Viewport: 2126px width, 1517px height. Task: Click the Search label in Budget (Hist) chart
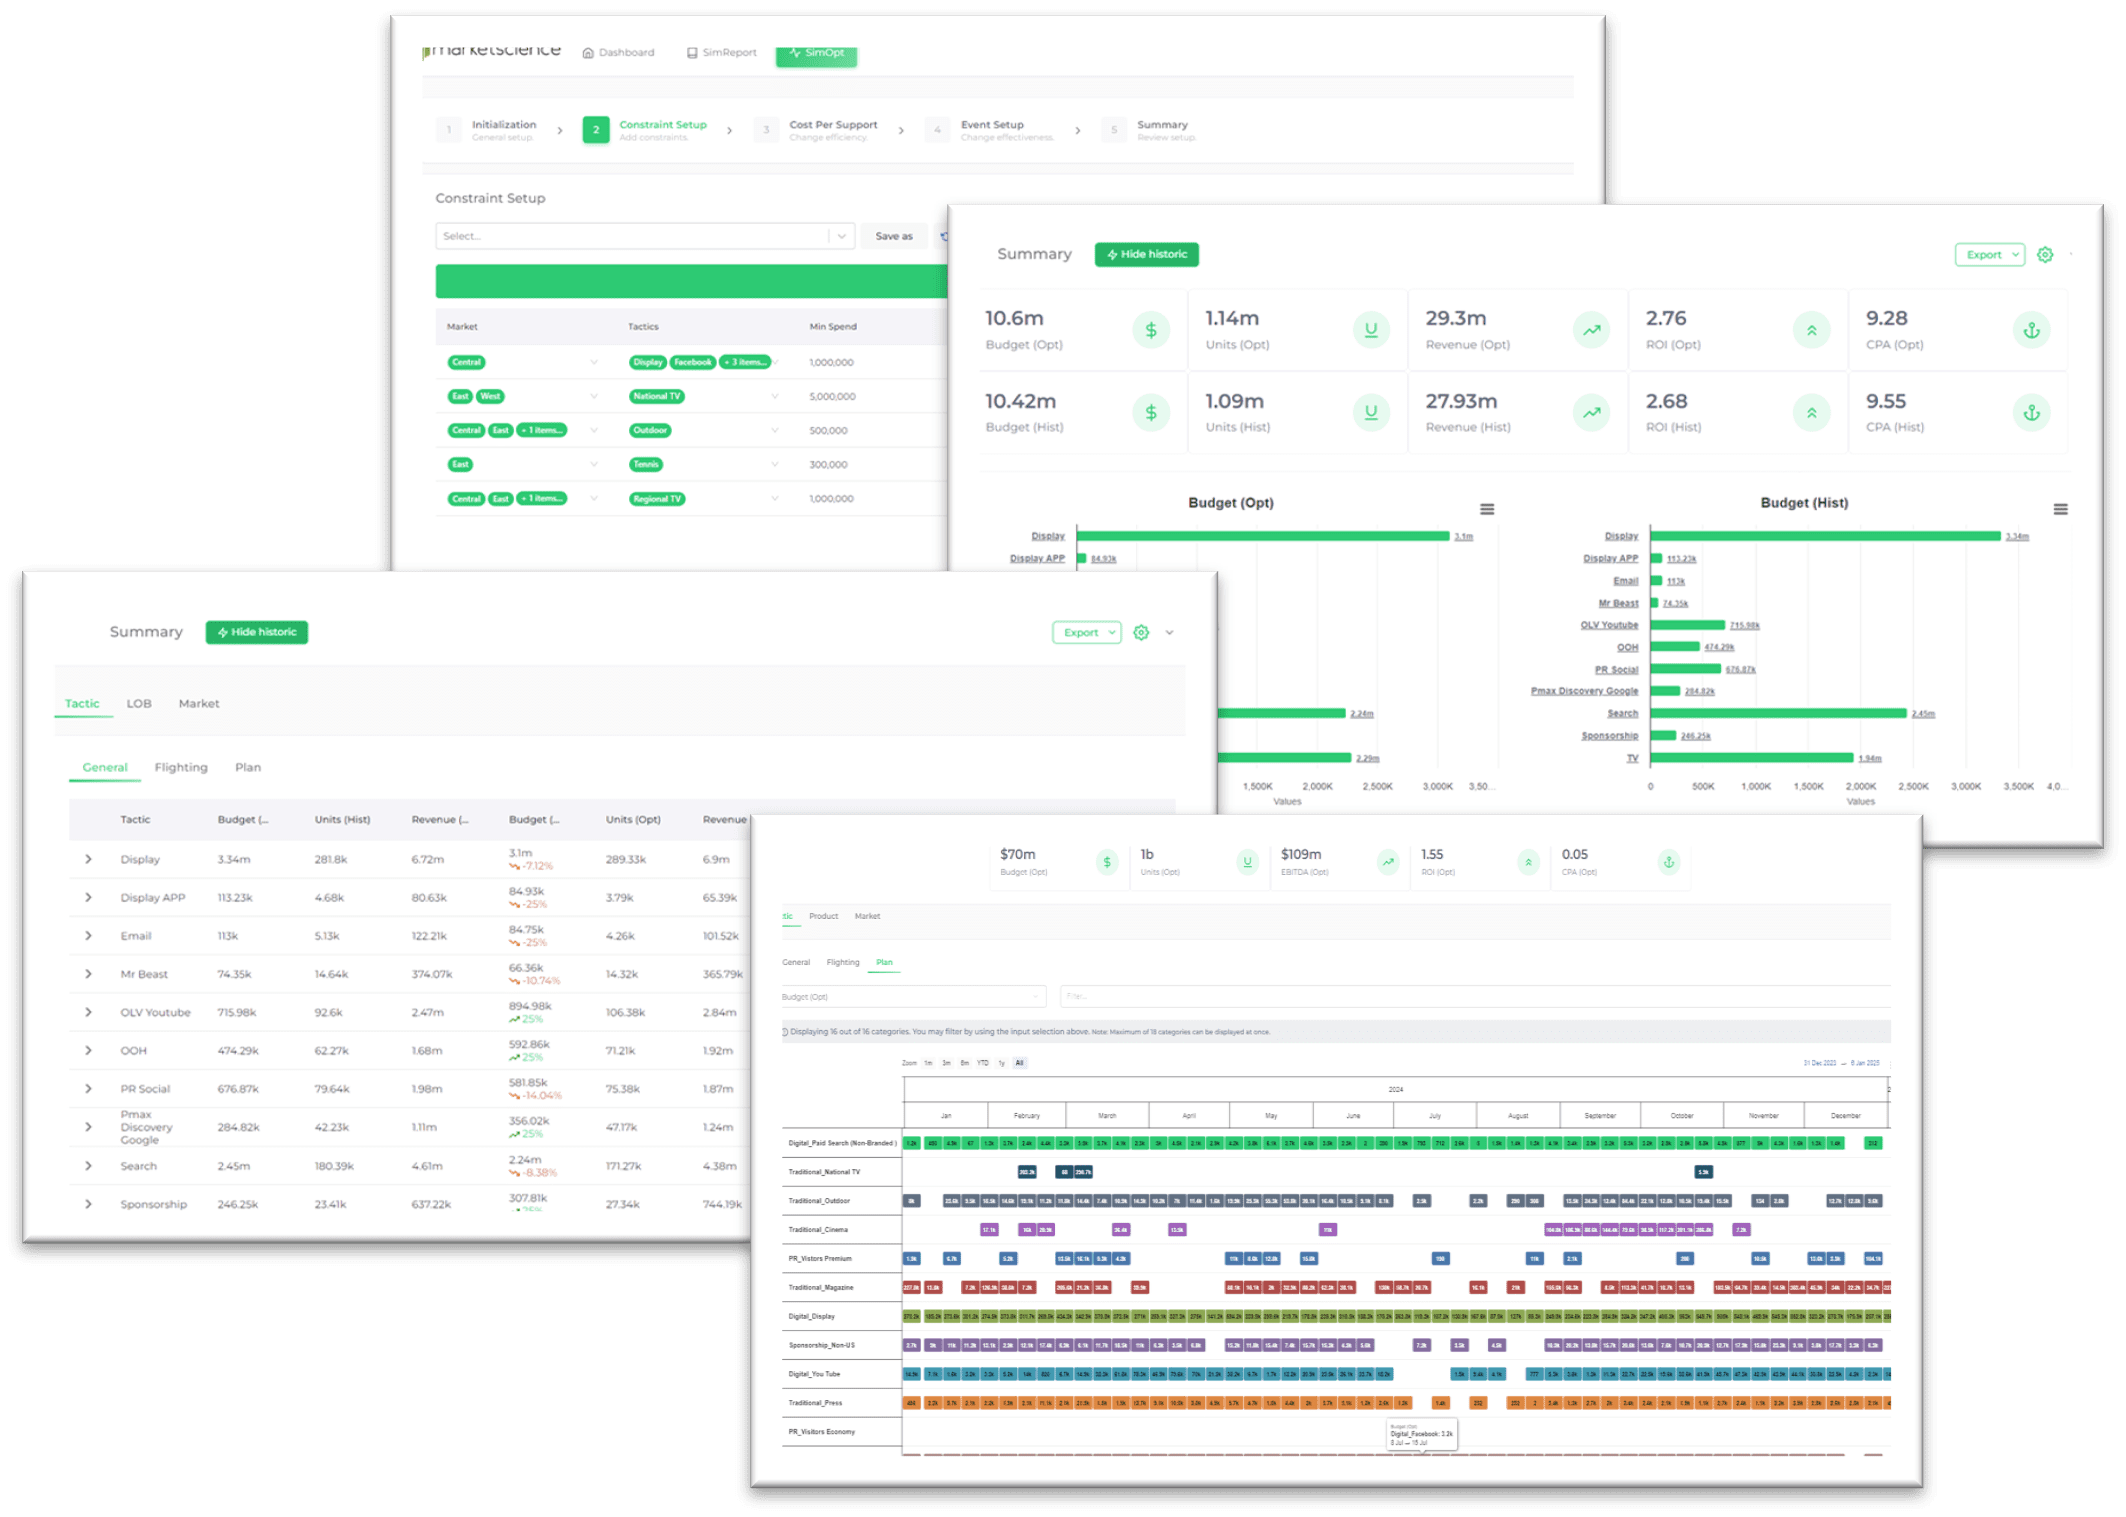tap(1622, 714)
